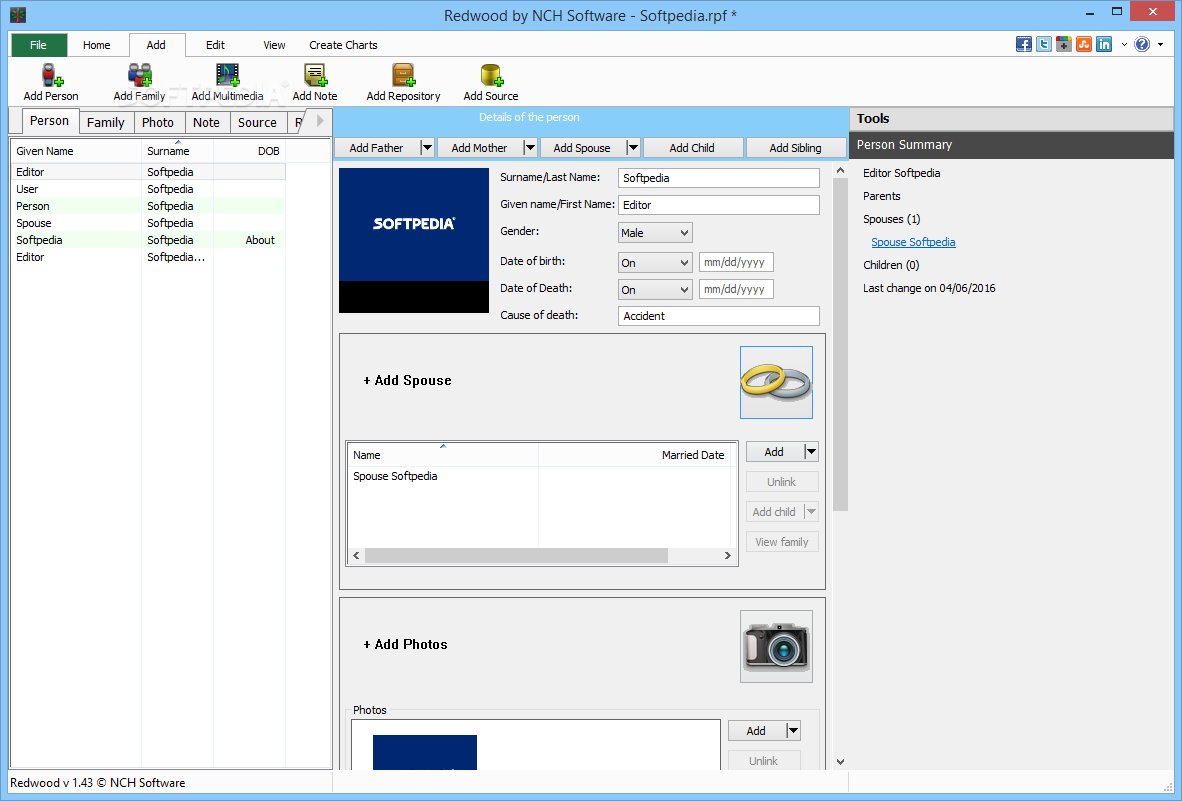
Task: Click the Date of Death date field
Action: tap(736, 289)
